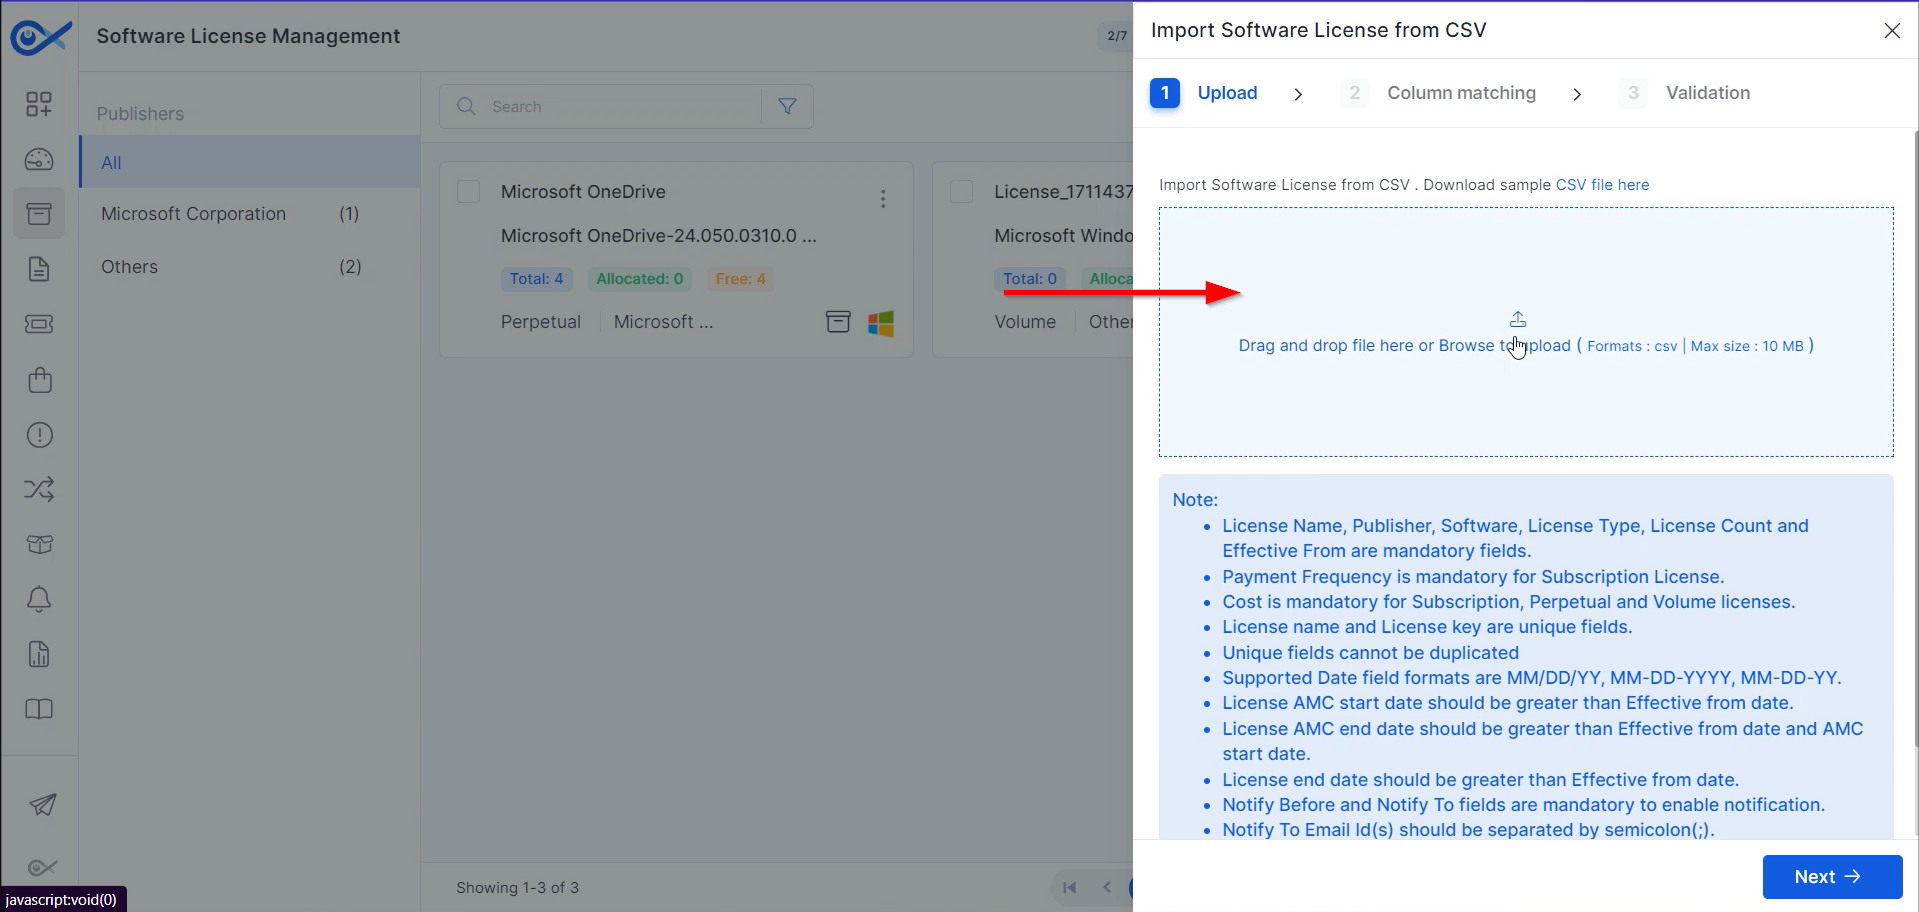Click the paper plane icon in sidebar
Viewport: 1919px width, 912px height.
pos(42,804)
